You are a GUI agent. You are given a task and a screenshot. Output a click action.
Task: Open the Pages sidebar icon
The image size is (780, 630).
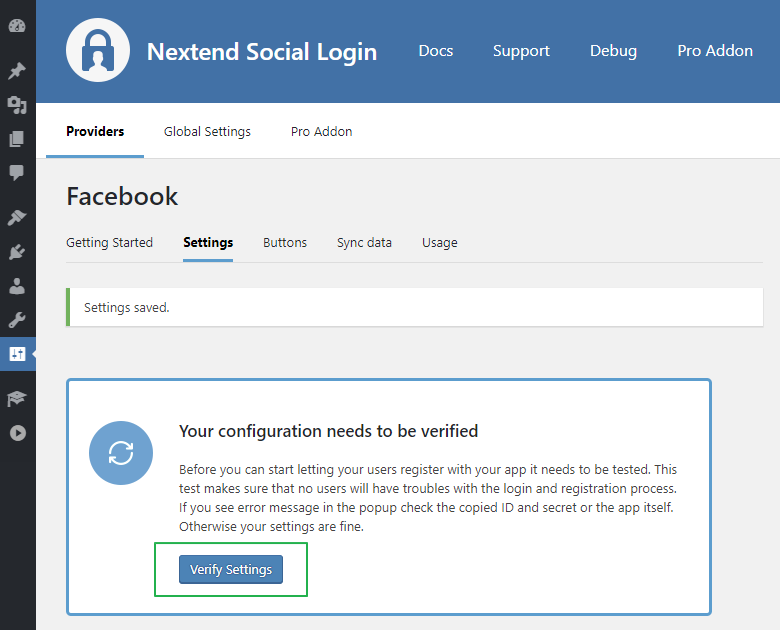[x=17, y=139]
